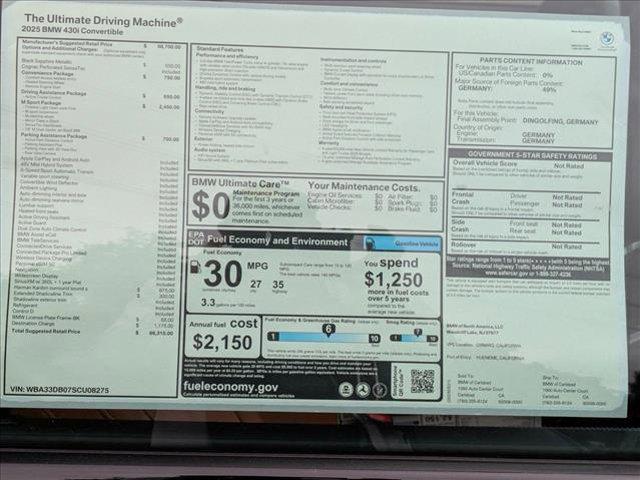This screenshot has height=480, width=640.
Task: Click '2025 BMW 430i Convertible' title
Action: click(x=72, y=31)
